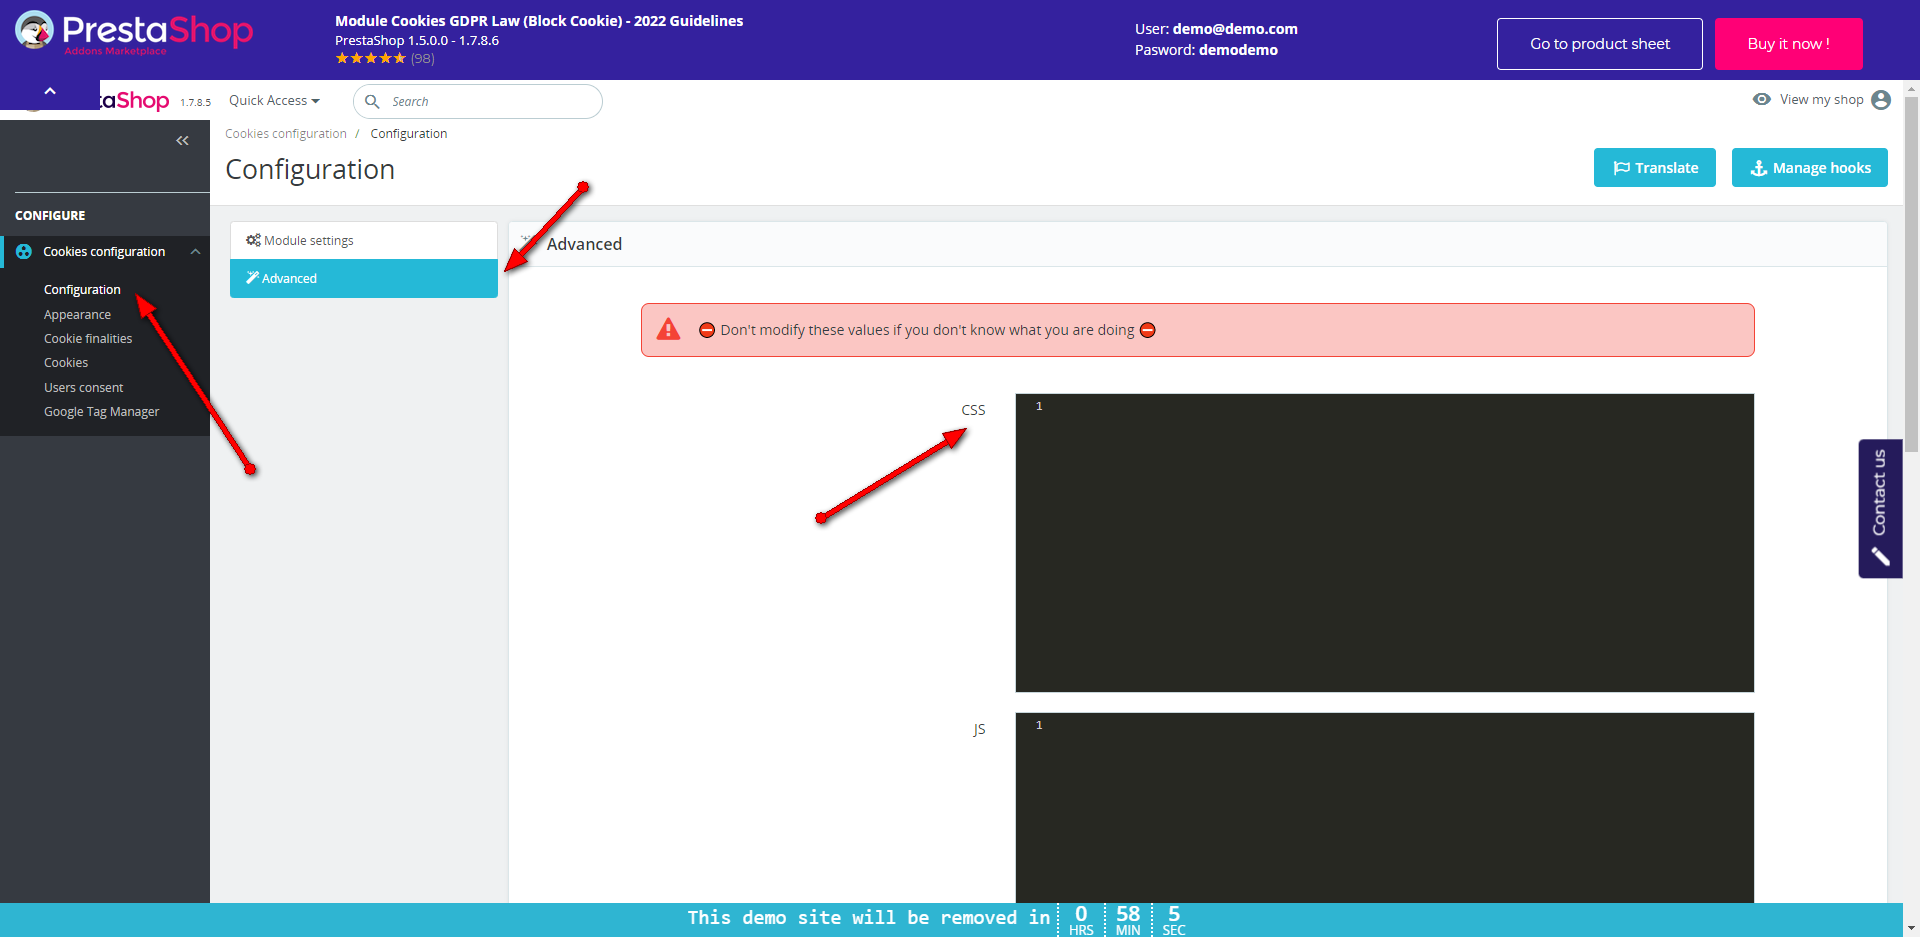The width and height of the screenshot is (1920, 937).
Task: Click the 'JS' field label
Action: [x=979, y=730]
